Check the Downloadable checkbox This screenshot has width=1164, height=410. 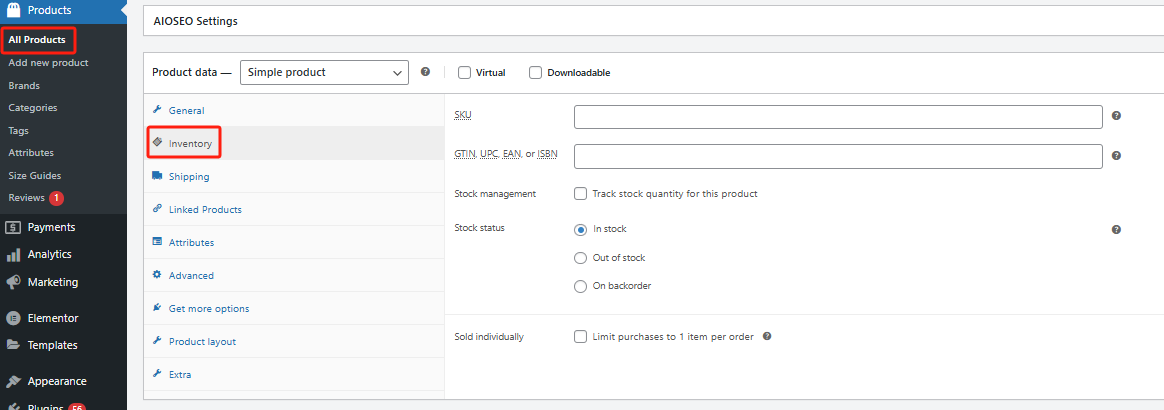point(535,72)
